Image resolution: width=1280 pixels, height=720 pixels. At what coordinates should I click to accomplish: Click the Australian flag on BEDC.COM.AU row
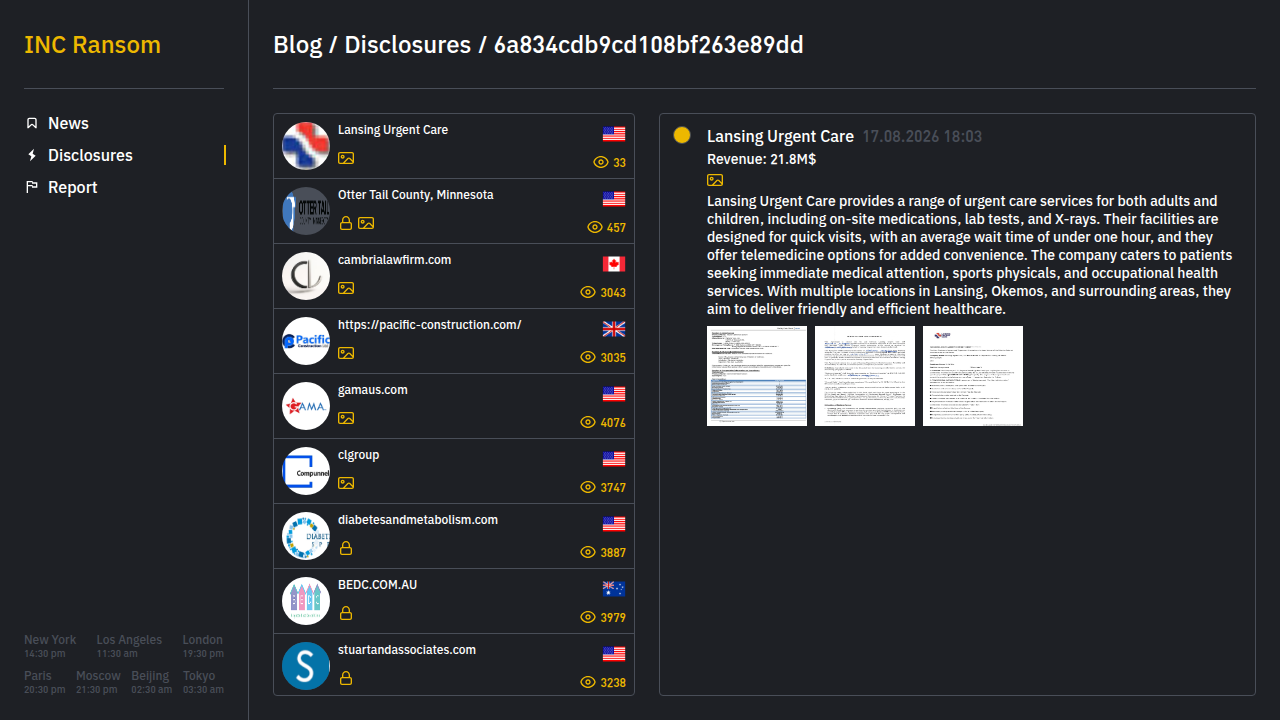pos(614,589)
